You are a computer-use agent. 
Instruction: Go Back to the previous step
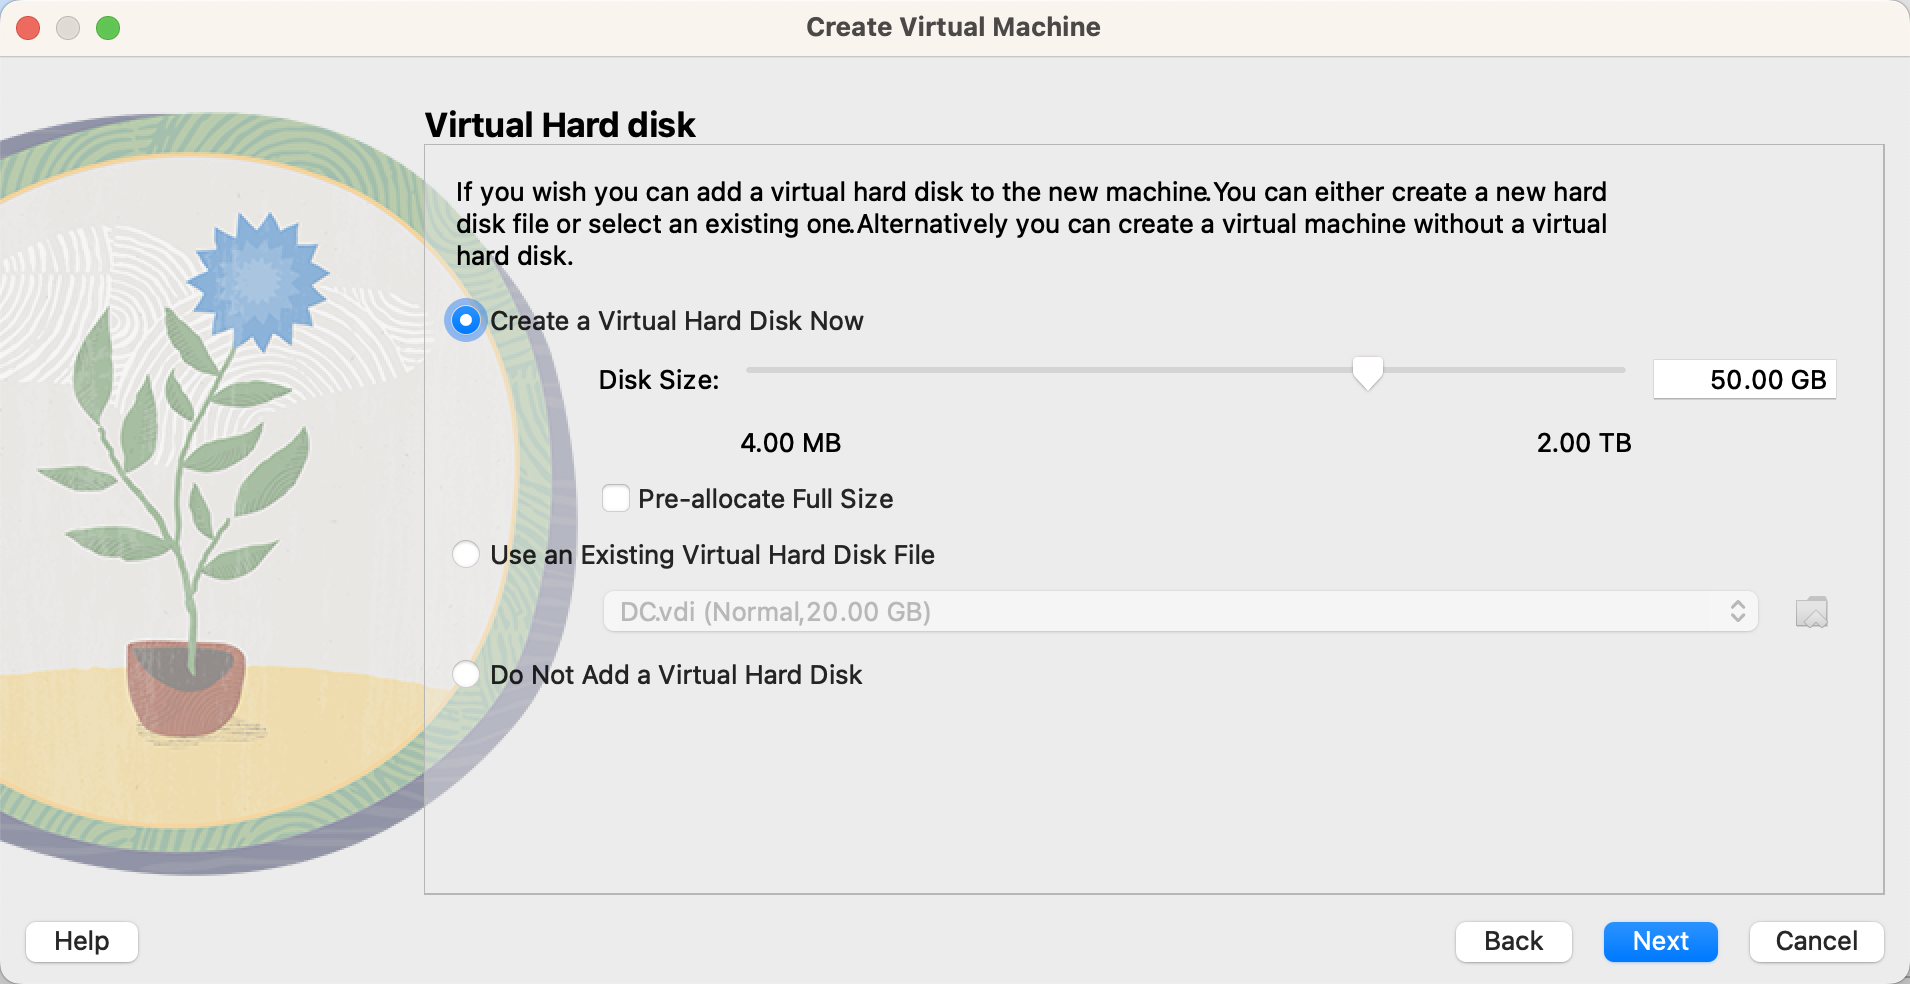click(x=1513, y=941)
